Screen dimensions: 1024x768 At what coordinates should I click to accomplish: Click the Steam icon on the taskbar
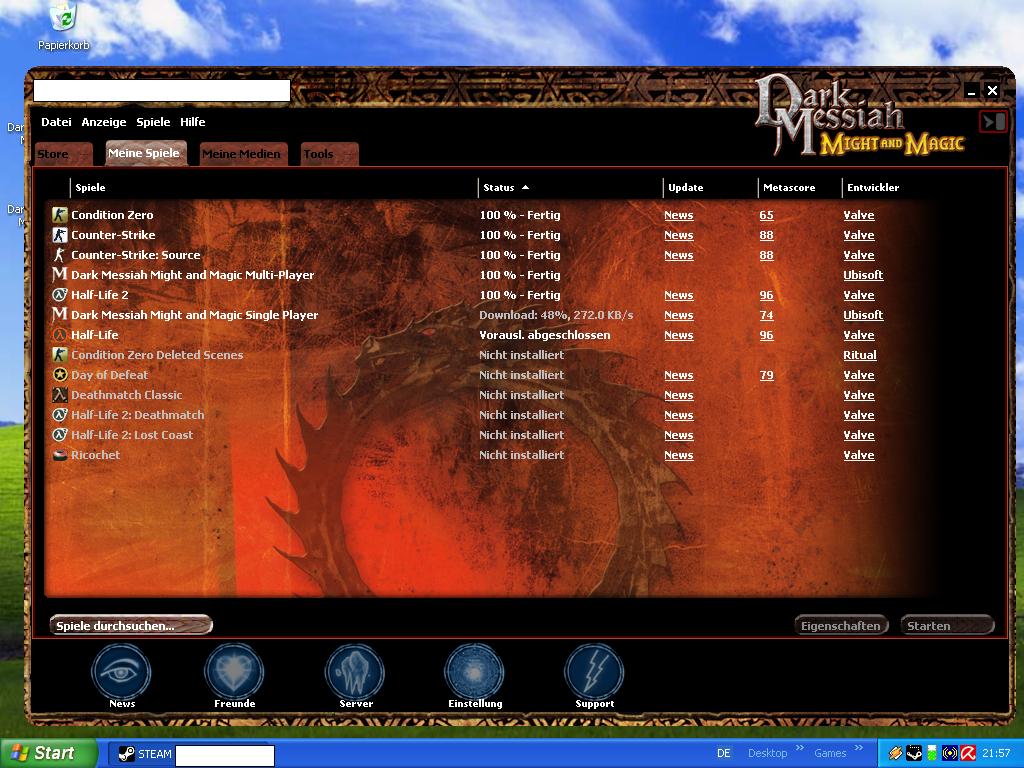126,754
